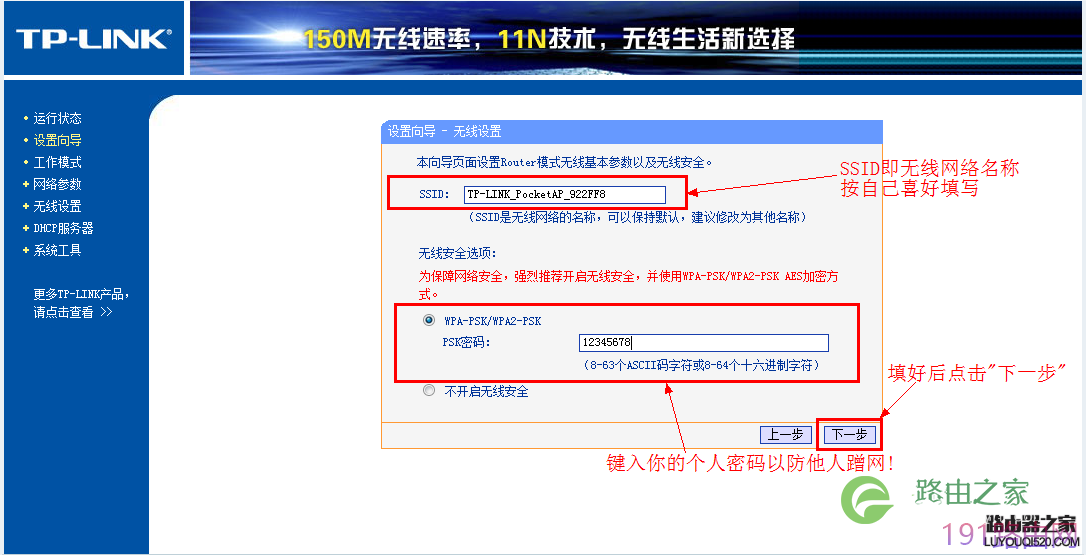
Task: Click 下一步 button
Action: (x=850, y=434)
